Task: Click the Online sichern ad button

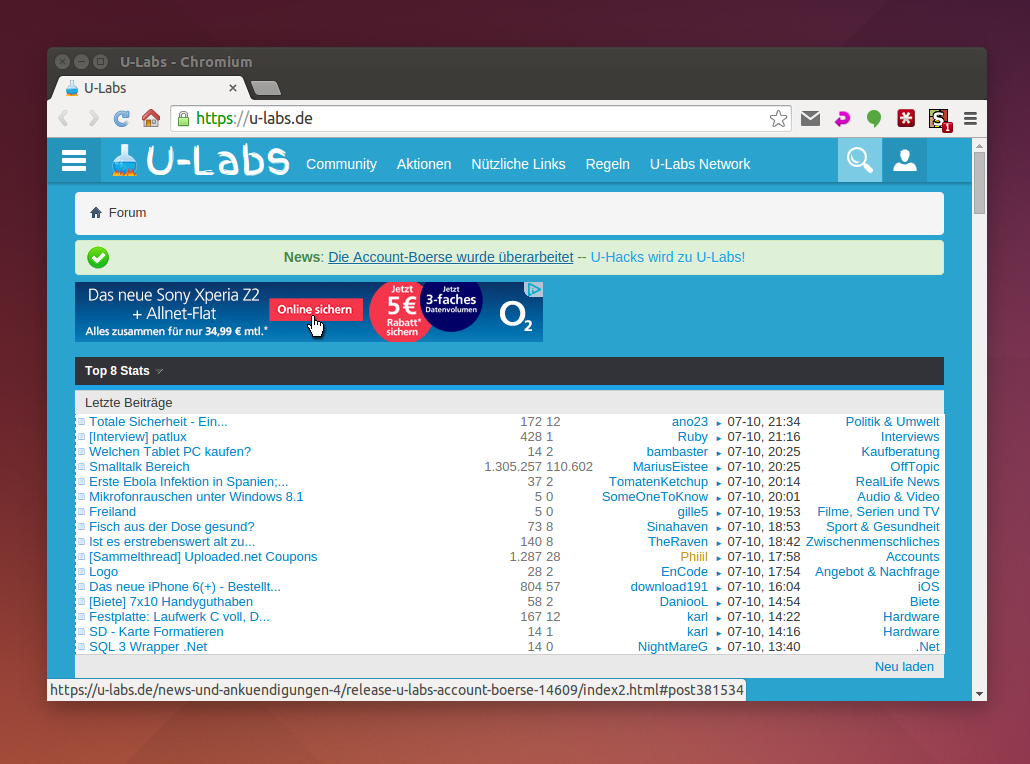Action: [315, 310]
